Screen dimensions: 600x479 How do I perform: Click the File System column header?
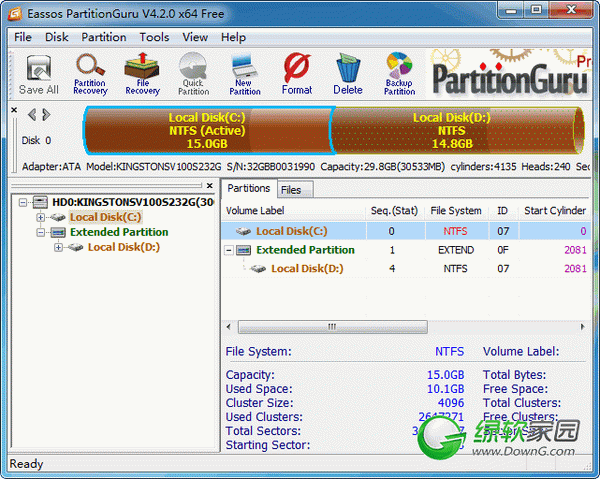[456, 211]
